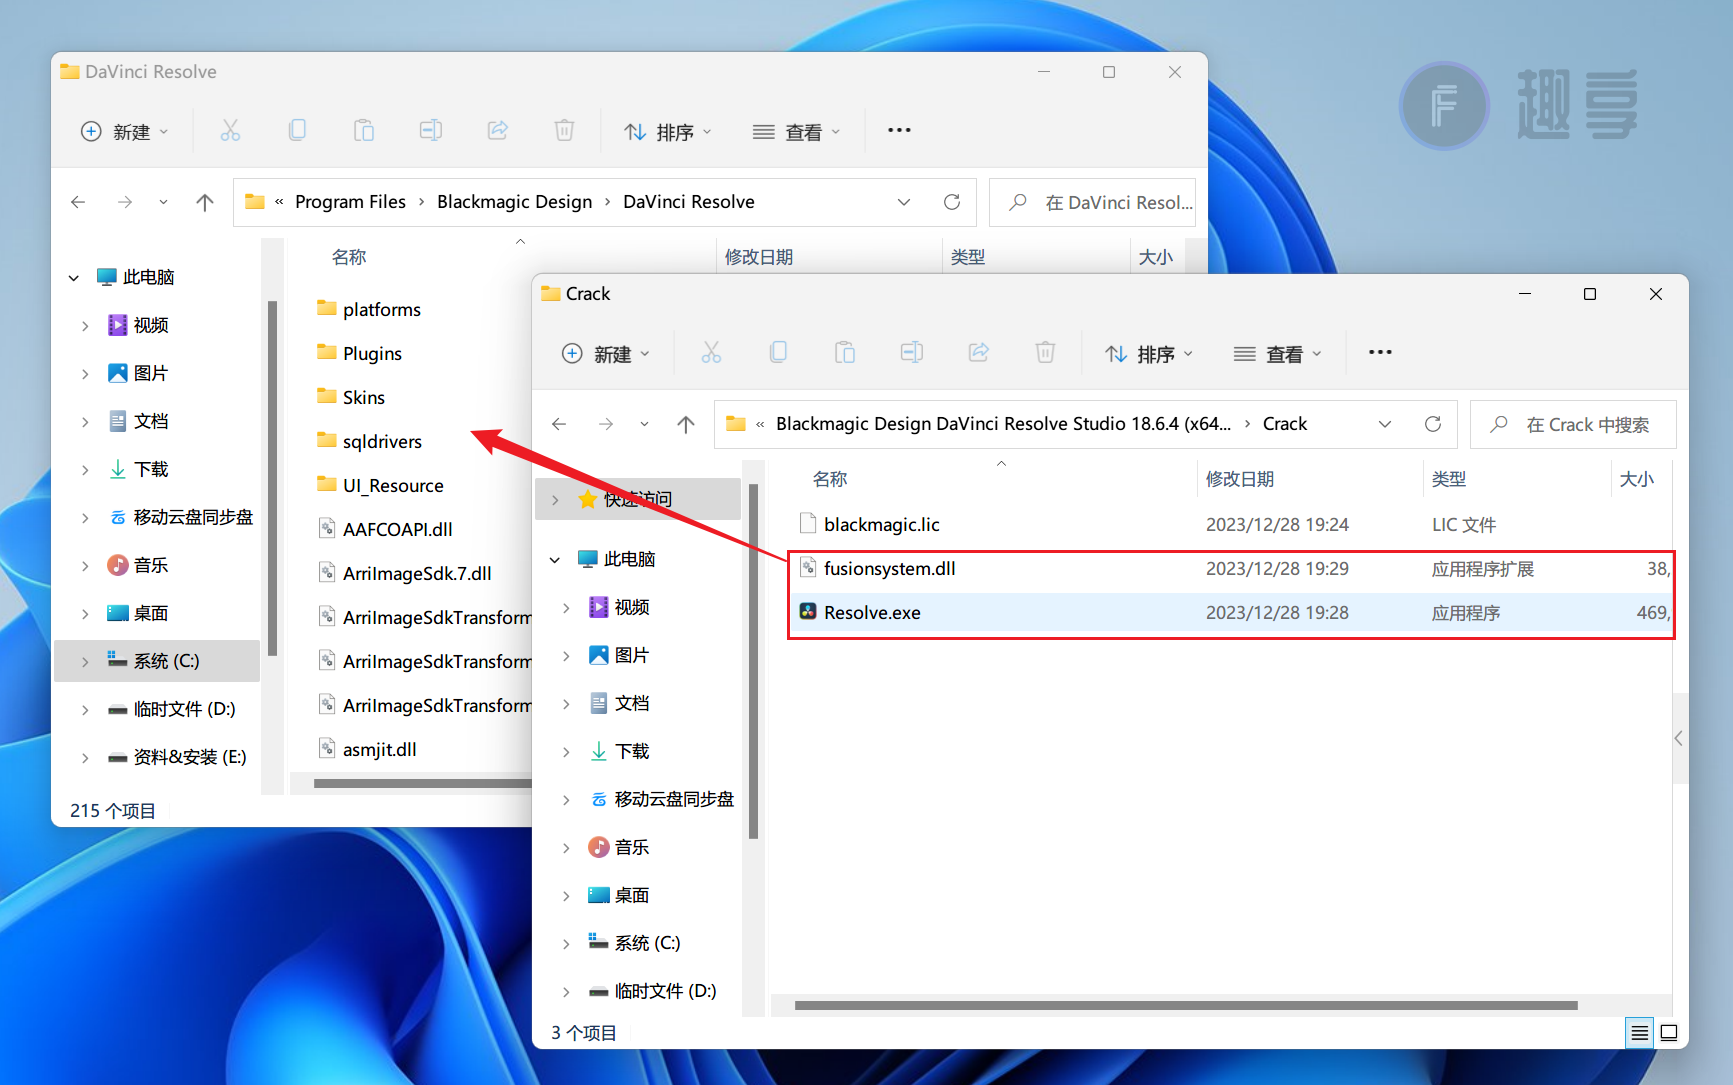Viewport: 1733px width, 1085px height.
Task: Click Blackmagic Design breadcrumb segment
Action: point(514,202)
